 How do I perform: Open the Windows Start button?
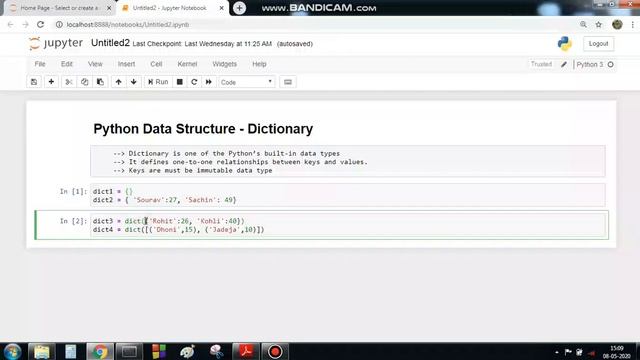pos(13,351)
